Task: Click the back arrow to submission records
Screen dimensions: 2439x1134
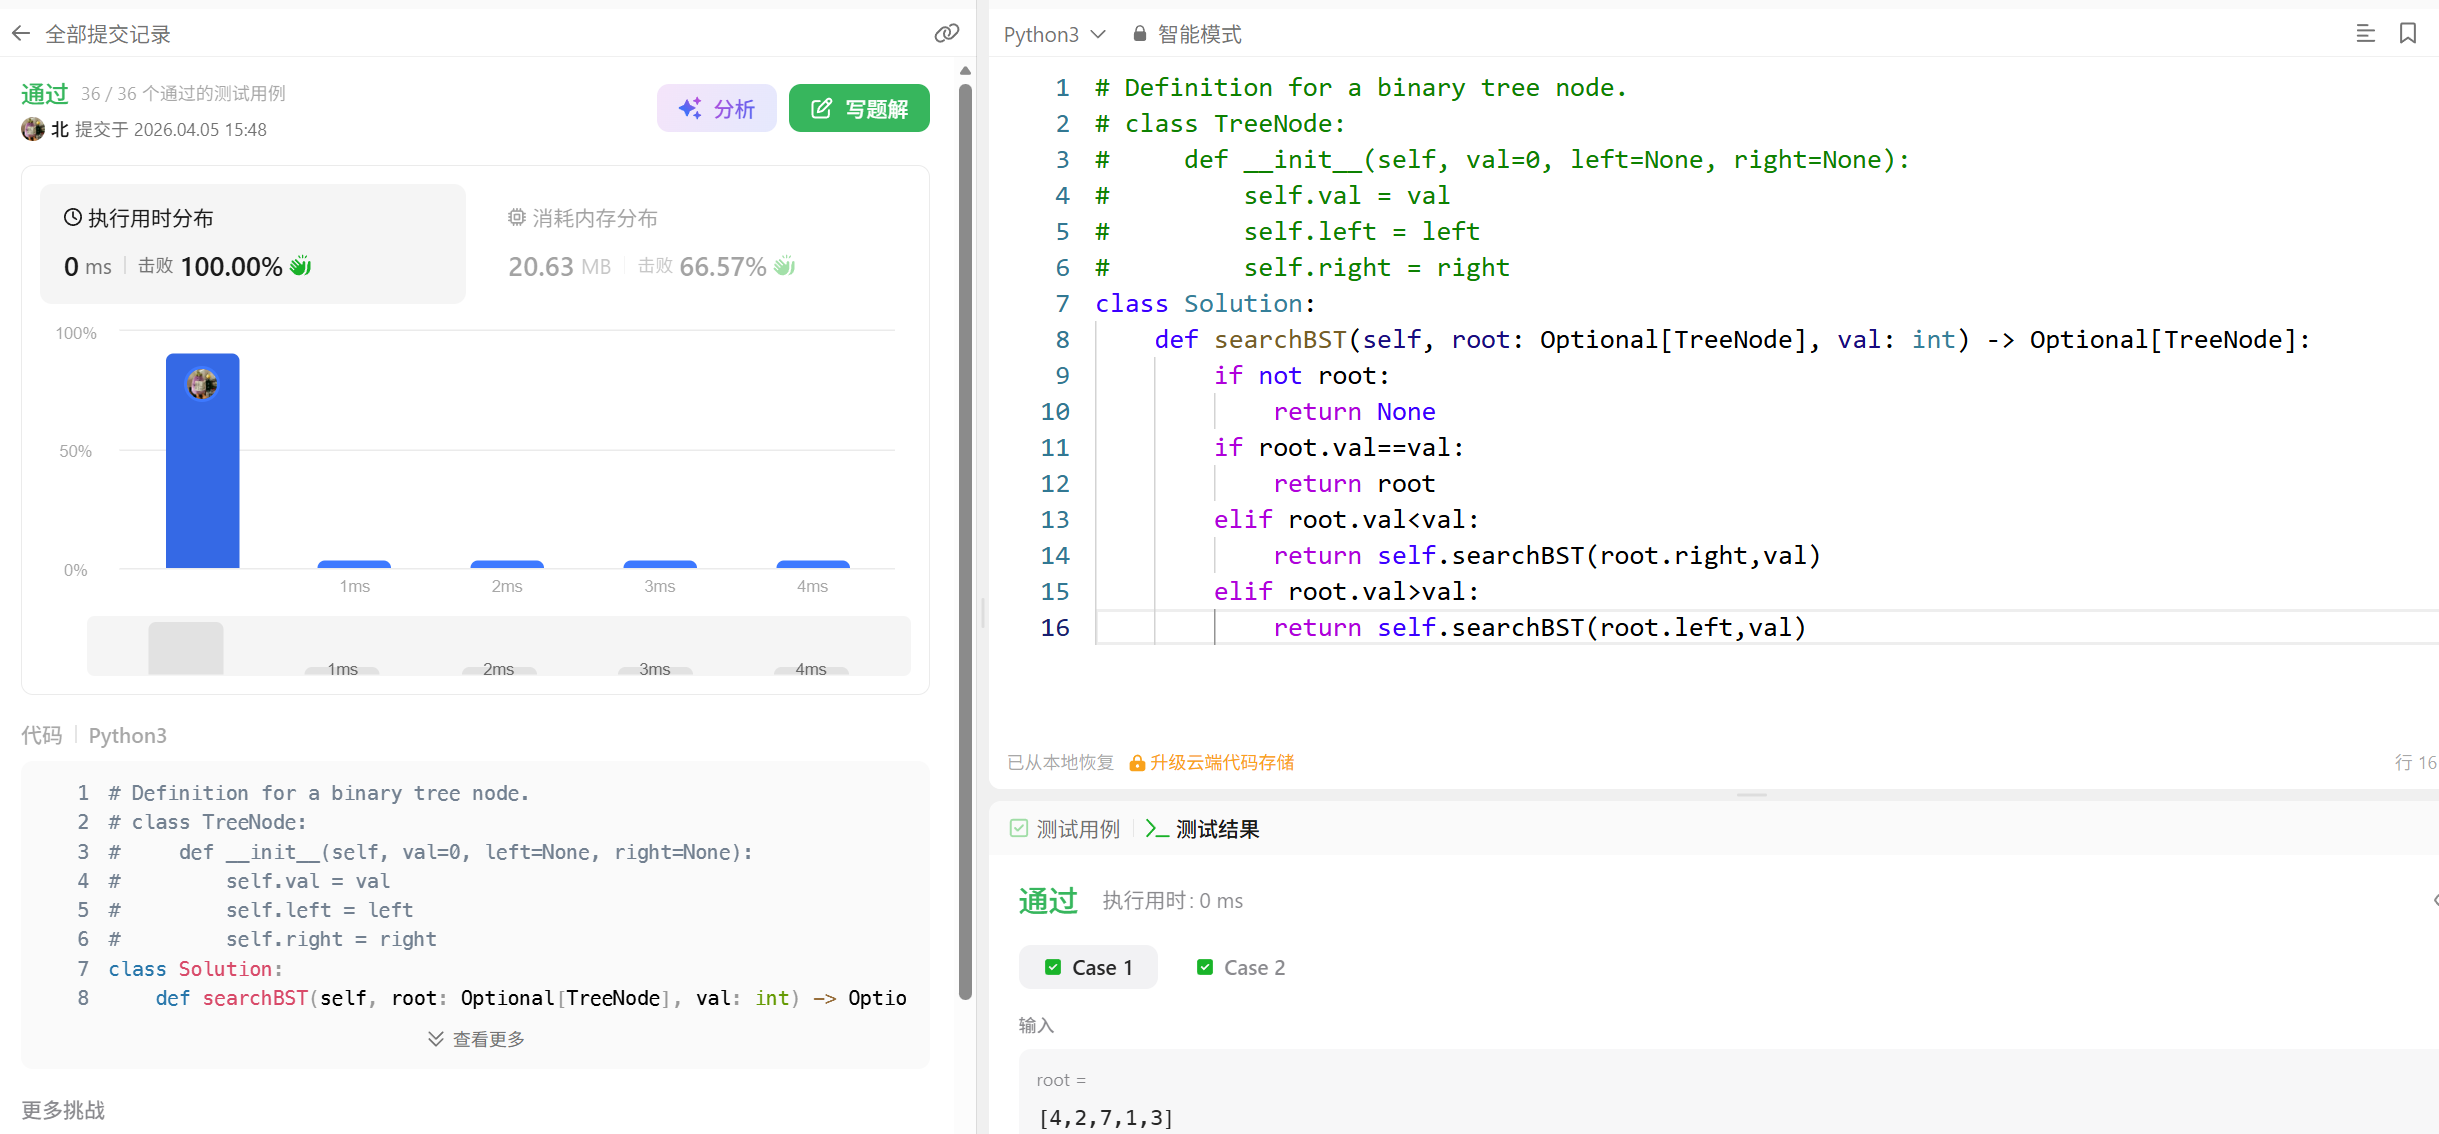Action: pos(21,34)
